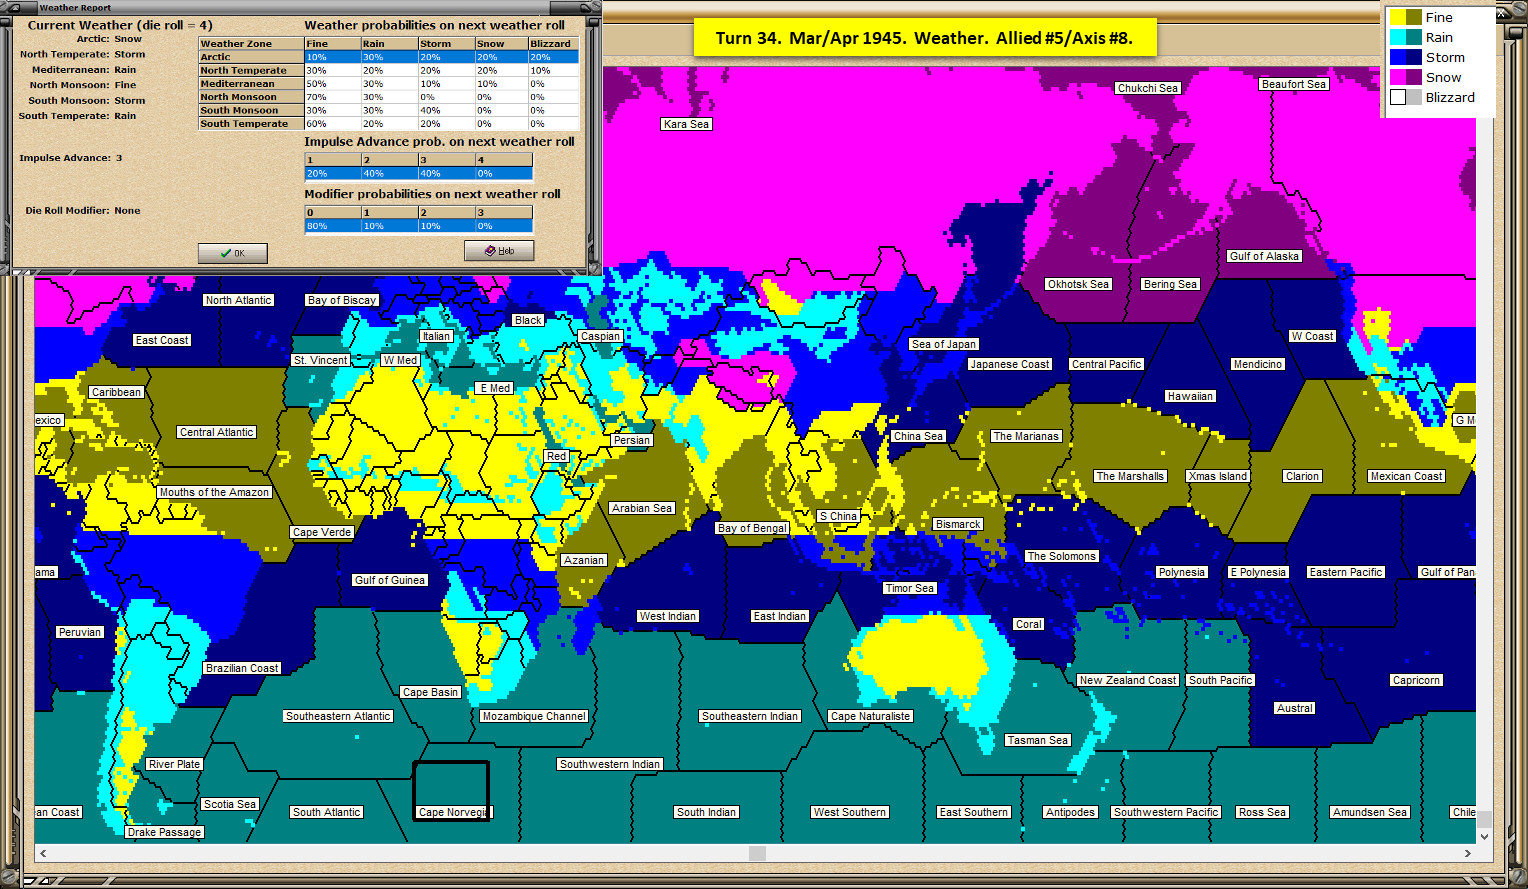
Task: Select the Kara Sea zone label
Action: [x=686, y=124]
